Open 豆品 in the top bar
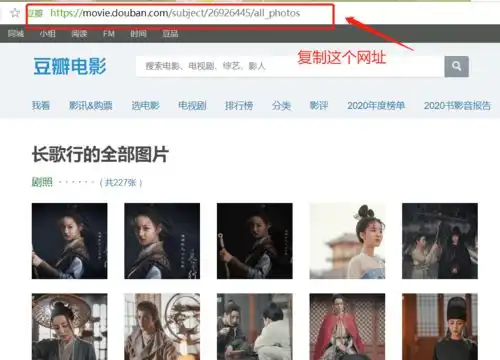 click(170, 34)
